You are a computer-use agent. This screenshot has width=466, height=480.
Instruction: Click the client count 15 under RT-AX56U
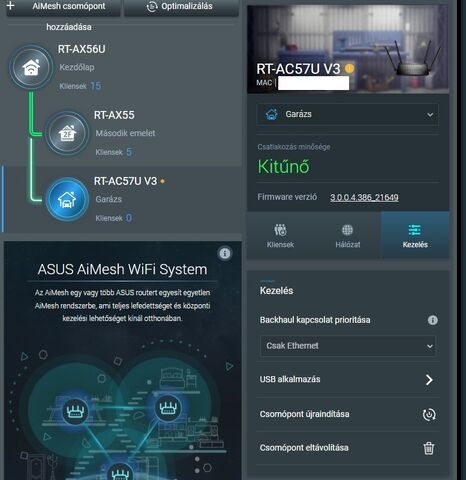pos(96,86)
